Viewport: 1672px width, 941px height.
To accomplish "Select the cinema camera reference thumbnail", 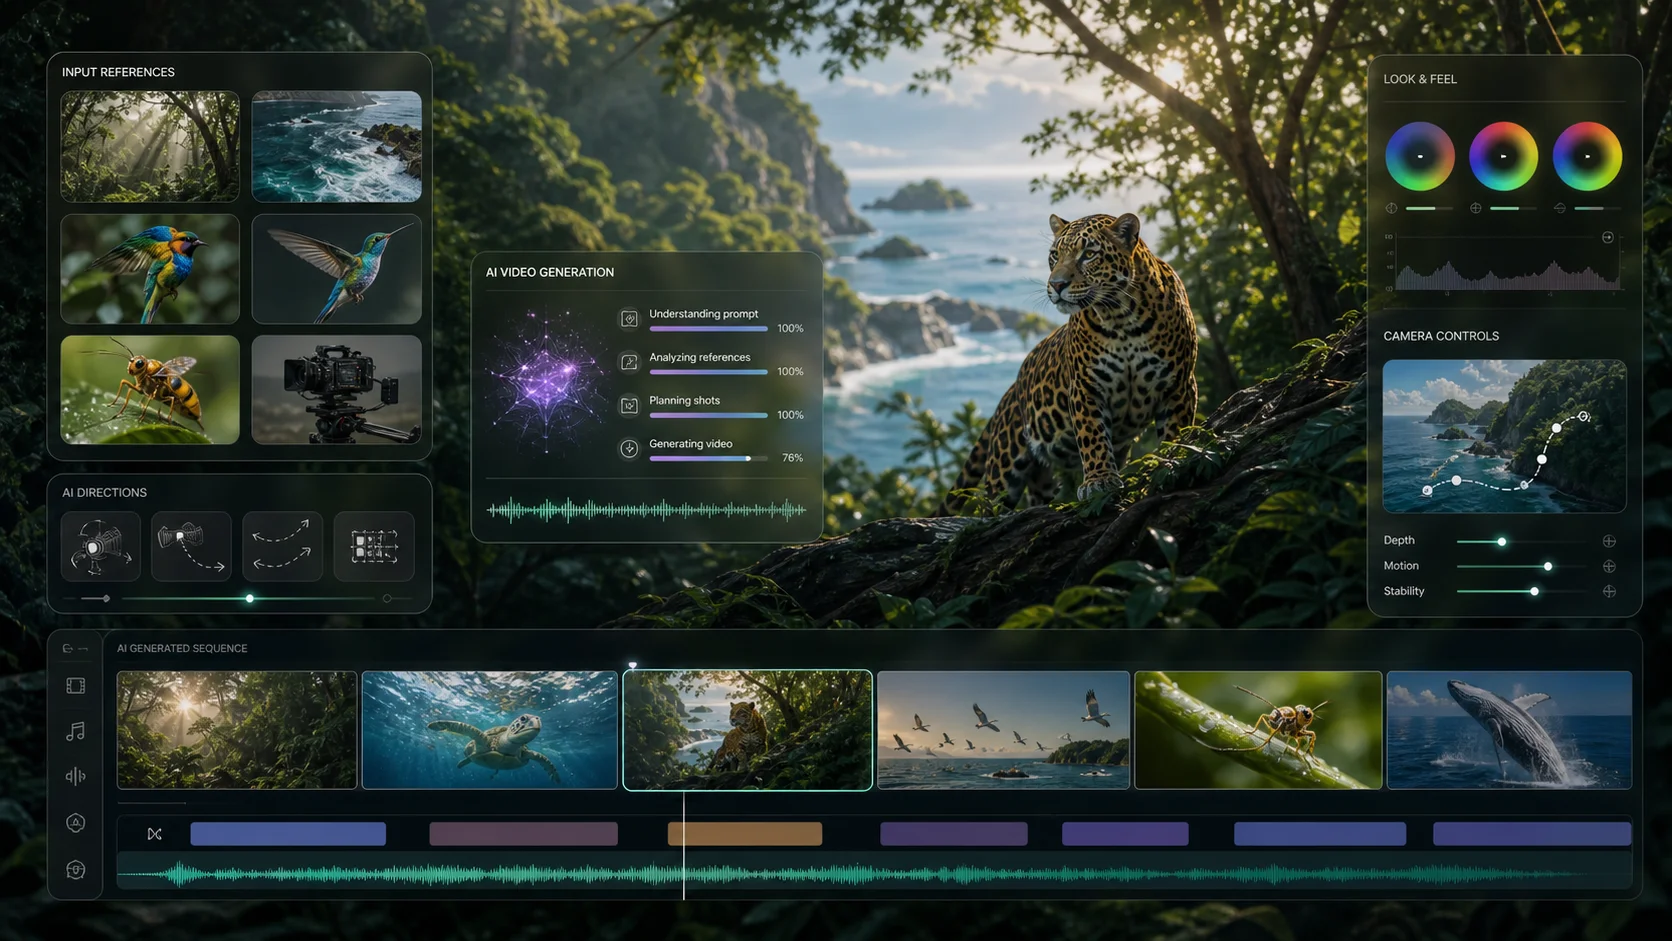I will pyautogui.click(x=336, y=390).
